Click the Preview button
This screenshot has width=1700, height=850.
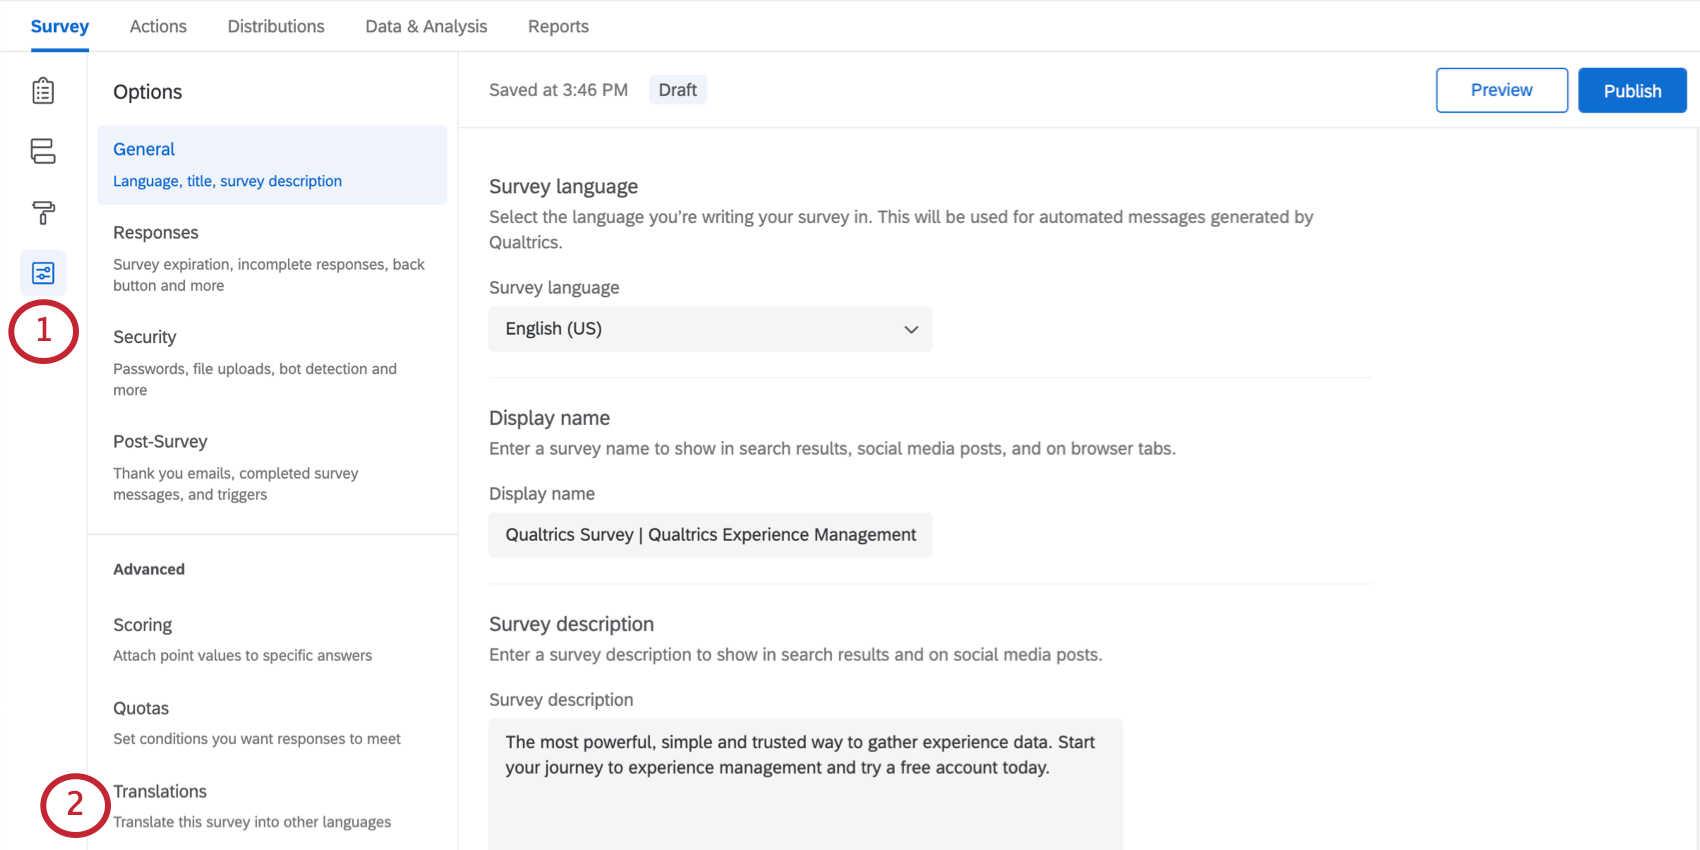(1501, 90)
